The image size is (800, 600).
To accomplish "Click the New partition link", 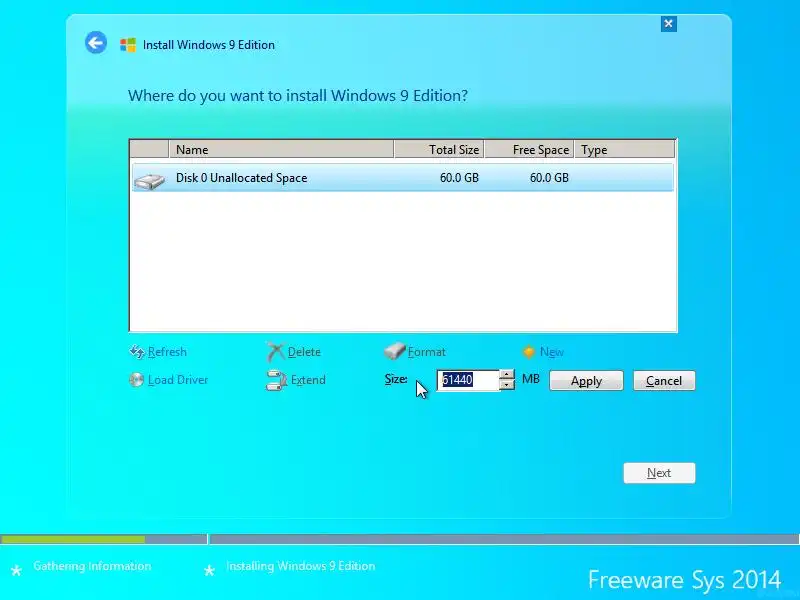I will point(552,352).
